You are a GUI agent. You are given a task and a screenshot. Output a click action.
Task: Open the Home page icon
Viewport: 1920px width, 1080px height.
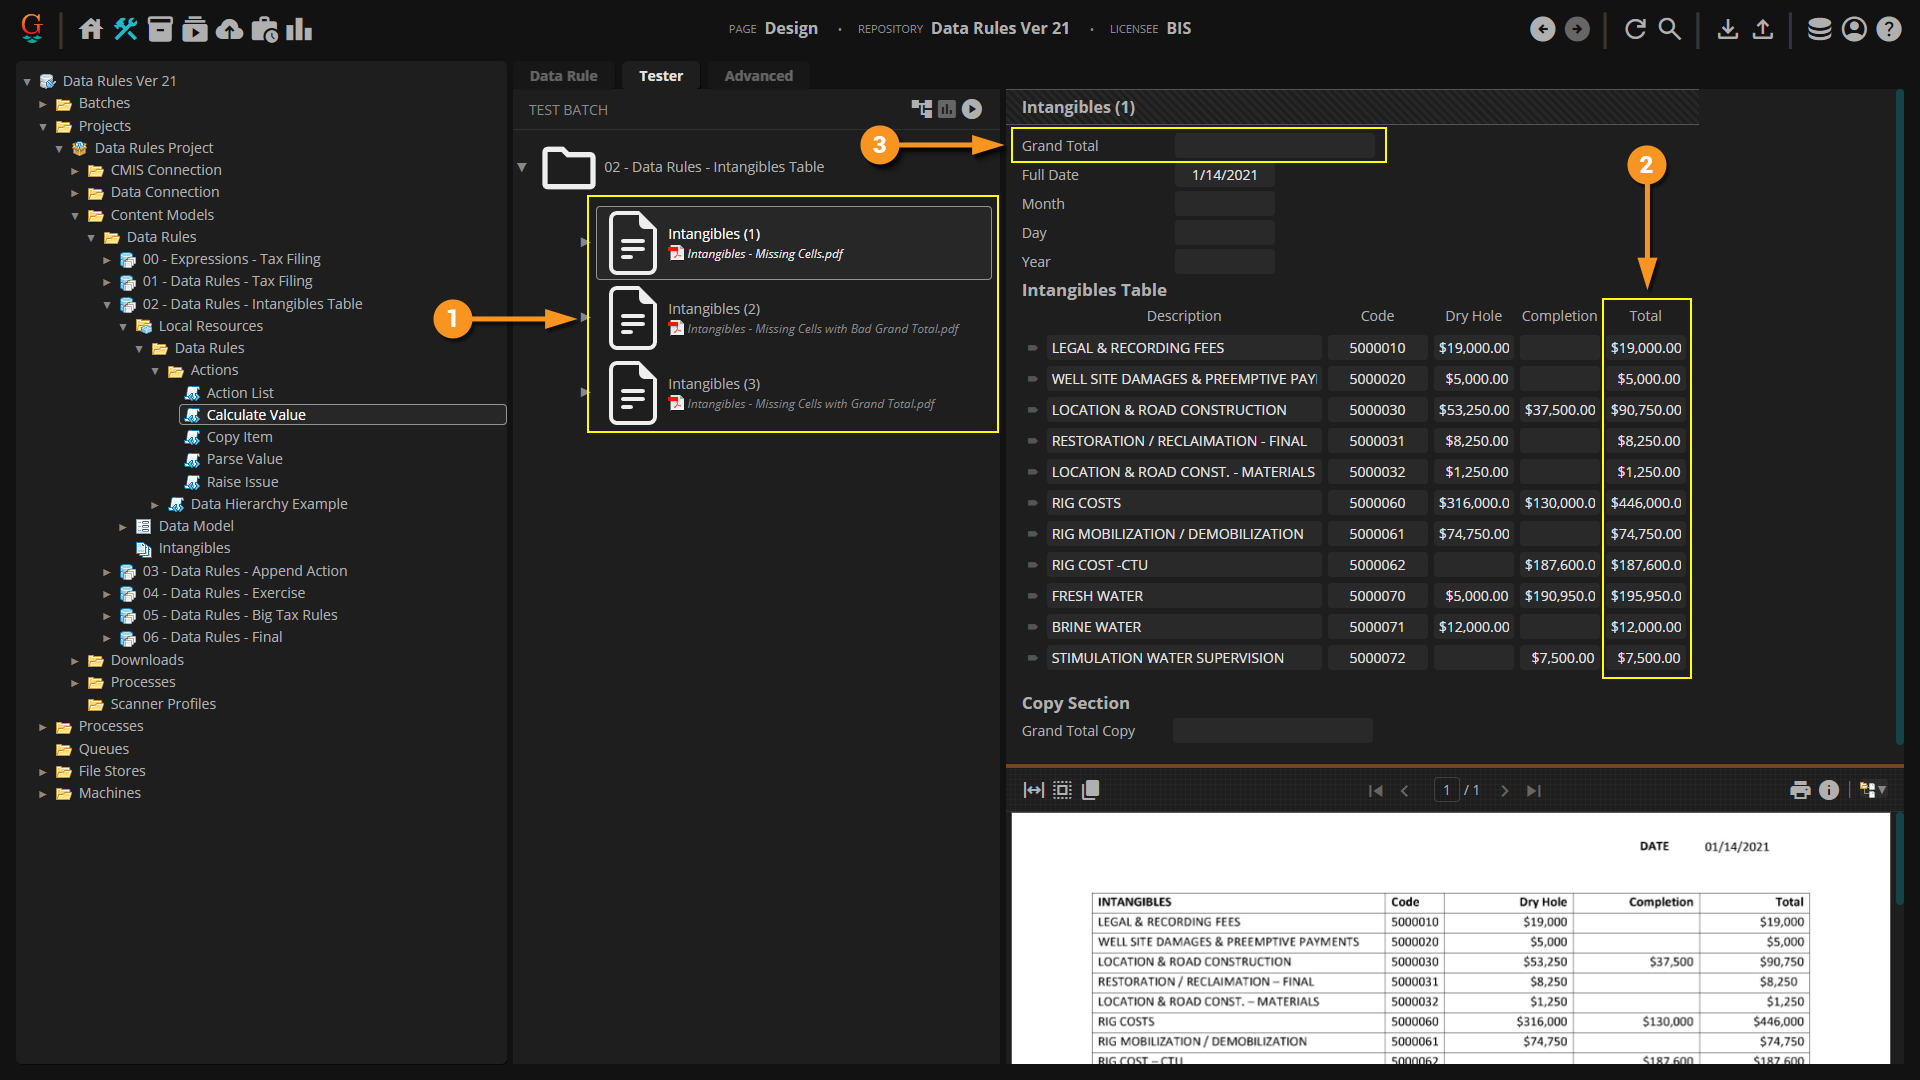pyautogui.click(x=91, y=29)
